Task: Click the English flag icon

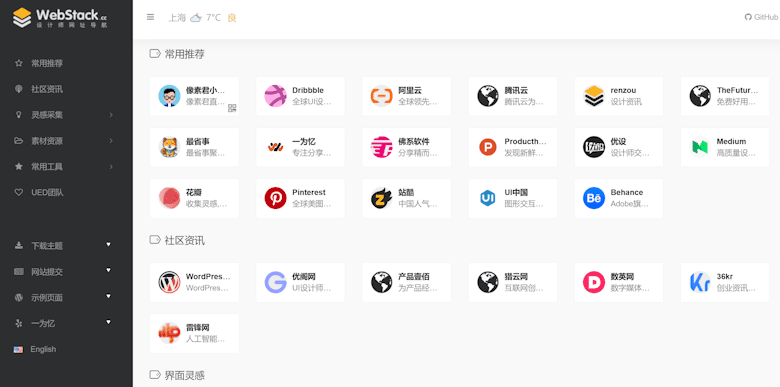Action: (18, 350)
